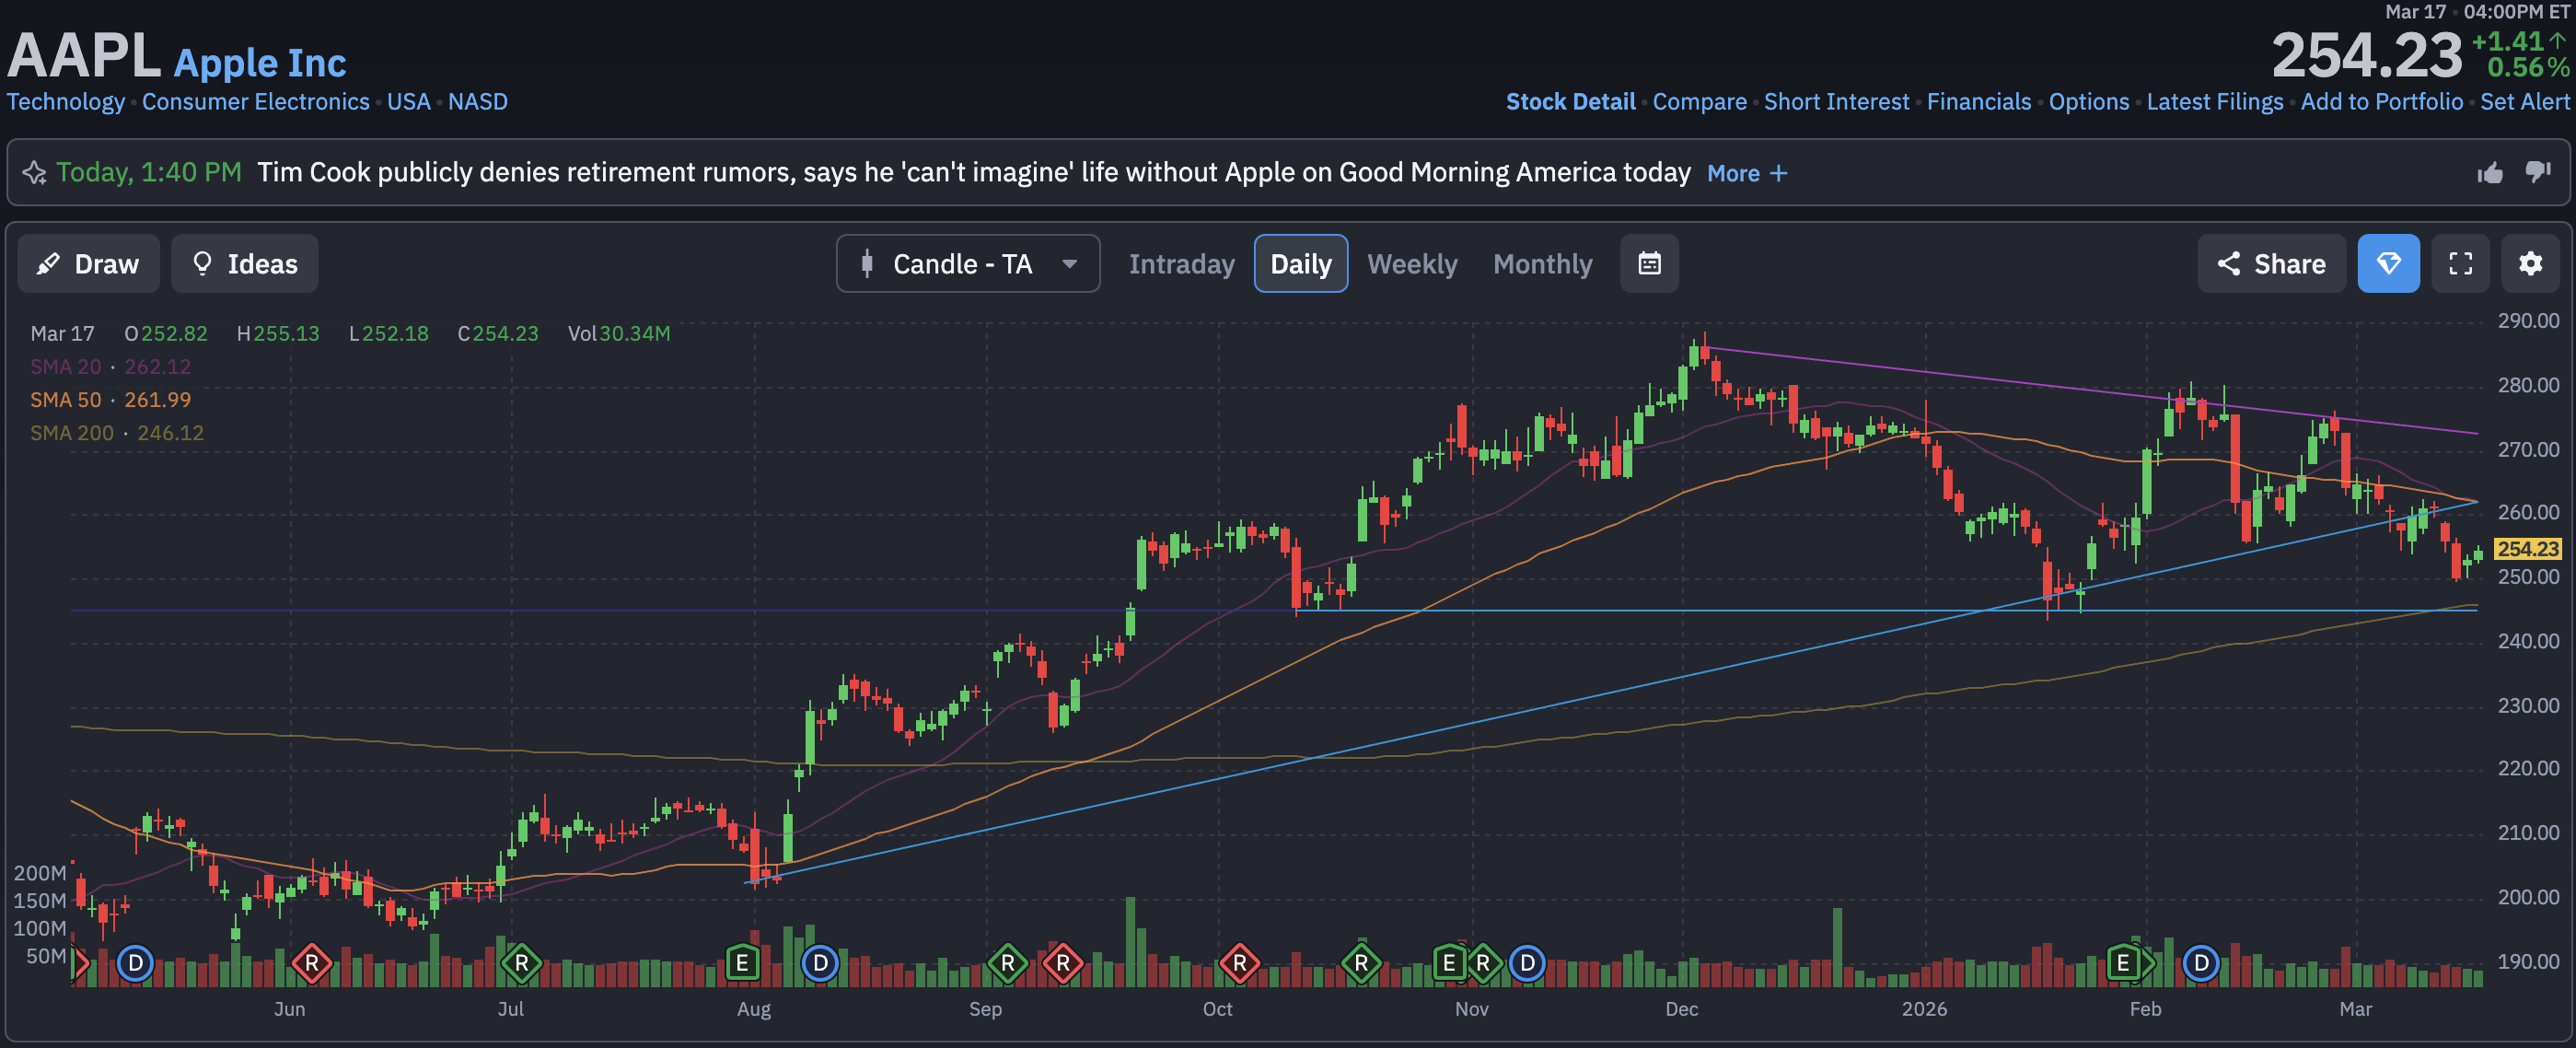
Task: Switch to Weekly timeframe tab
Action: 1411,264
